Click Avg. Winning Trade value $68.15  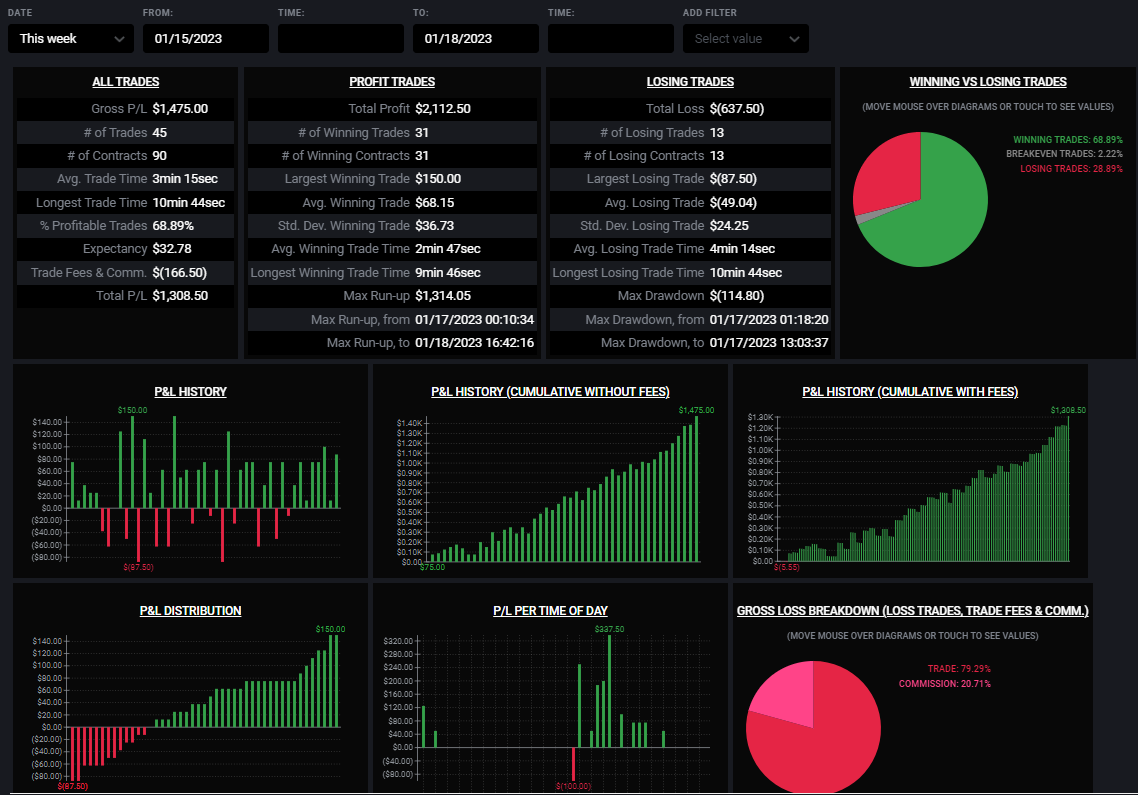point(435,203)
